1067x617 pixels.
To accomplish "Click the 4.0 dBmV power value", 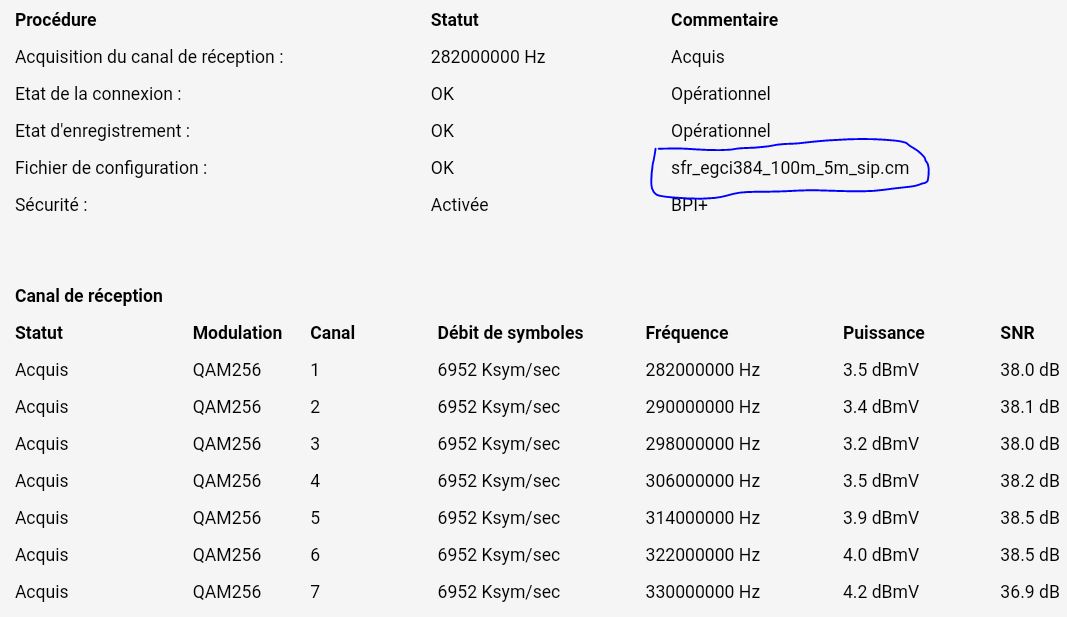I will click(880, 555).
